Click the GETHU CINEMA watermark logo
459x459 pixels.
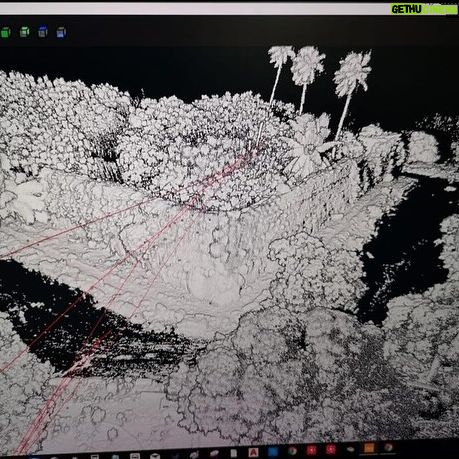[x=424, y=9]
